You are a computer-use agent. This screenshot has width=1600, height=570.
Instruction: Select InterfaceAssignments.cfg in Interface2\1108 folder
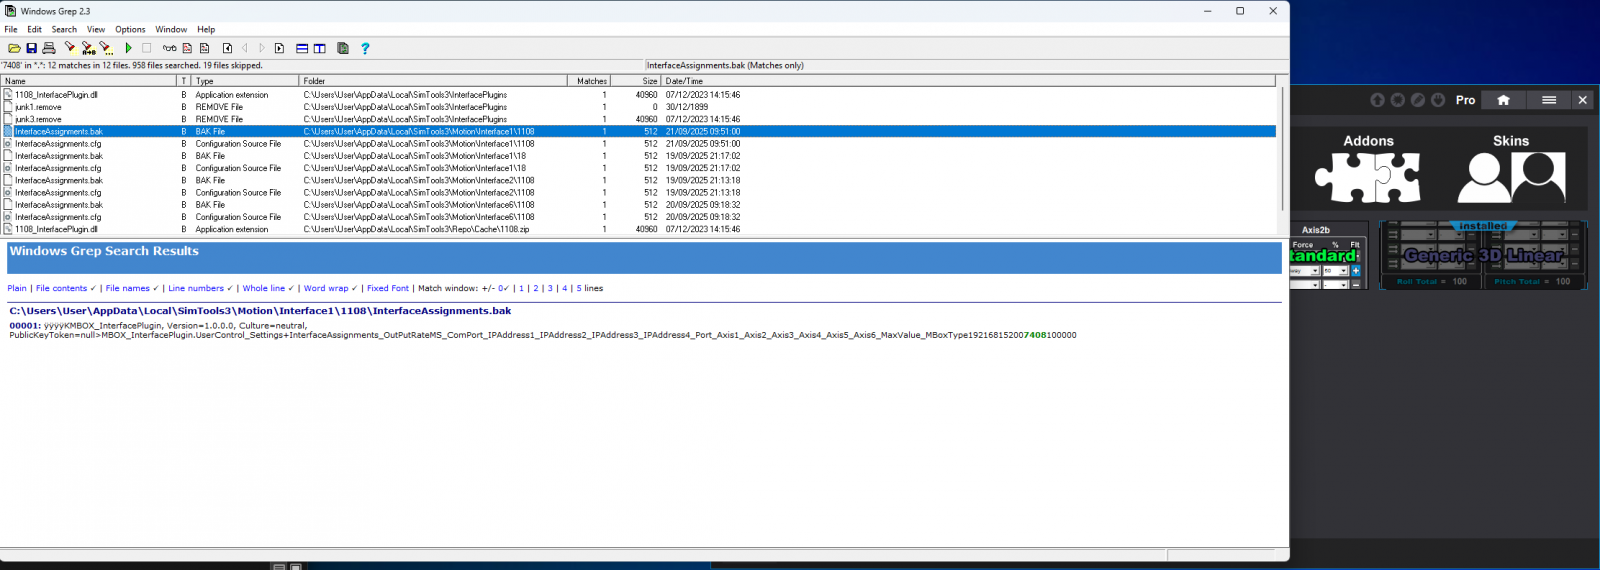640,192
